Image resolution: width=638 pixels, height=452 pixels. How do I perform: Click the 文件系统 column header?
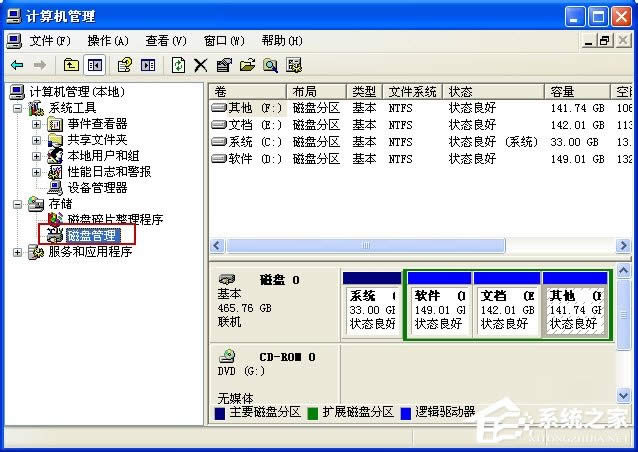[x=412, y=92]
